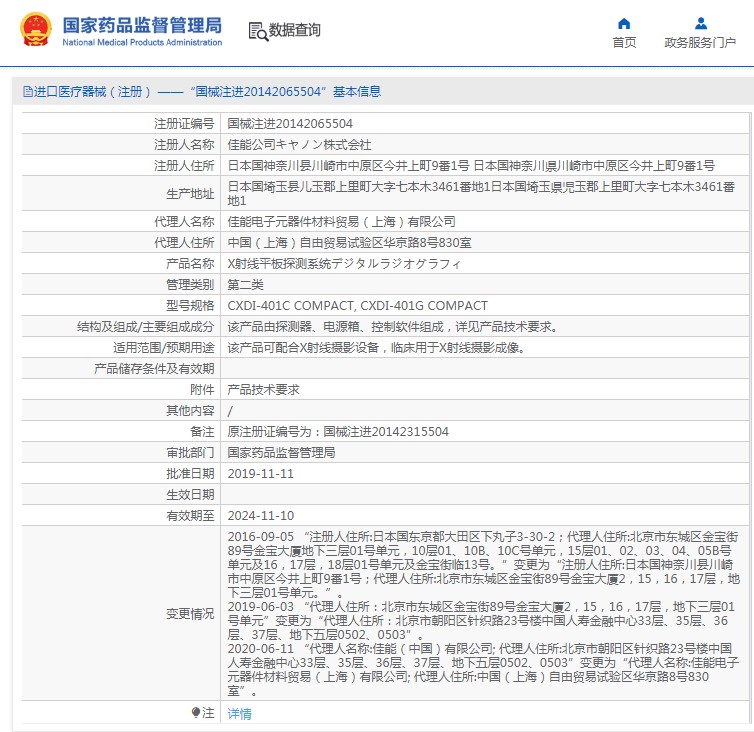Select the attachment value 产品技术要求
The height and width of the screenshot is (732, 754).
(264, 390)
